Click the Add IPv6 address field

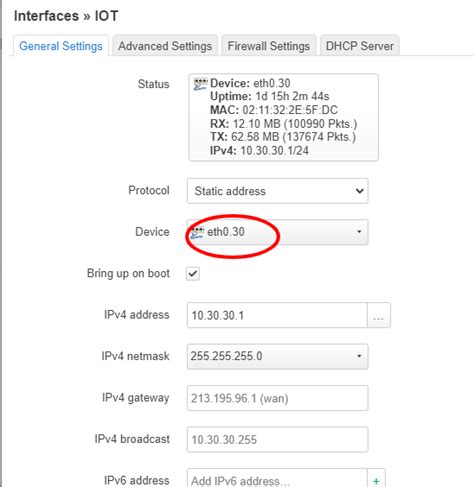pos(277,480)
